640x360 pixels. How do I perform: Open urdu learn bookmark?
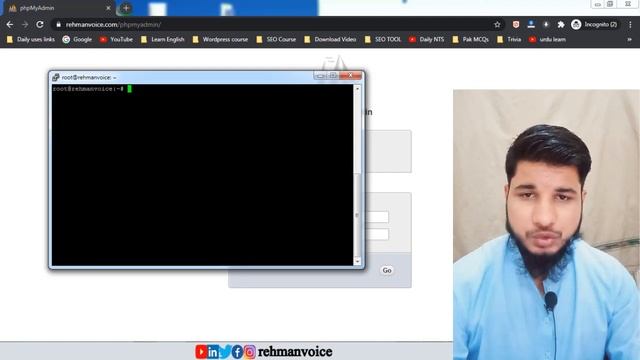(x=547, y=39)
